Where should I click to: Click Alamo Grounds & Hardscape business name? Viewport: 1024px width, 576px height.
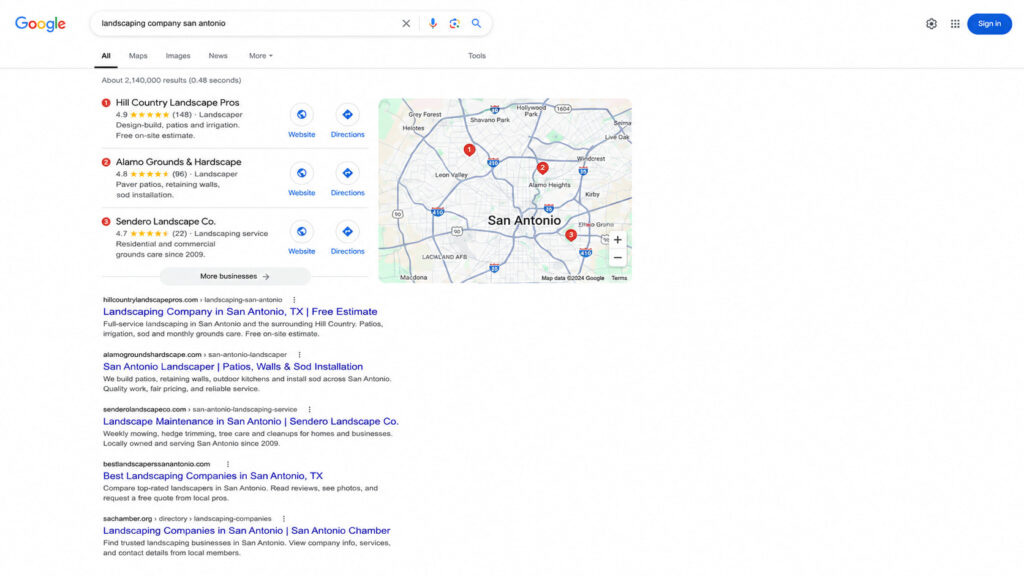[178, 162]
